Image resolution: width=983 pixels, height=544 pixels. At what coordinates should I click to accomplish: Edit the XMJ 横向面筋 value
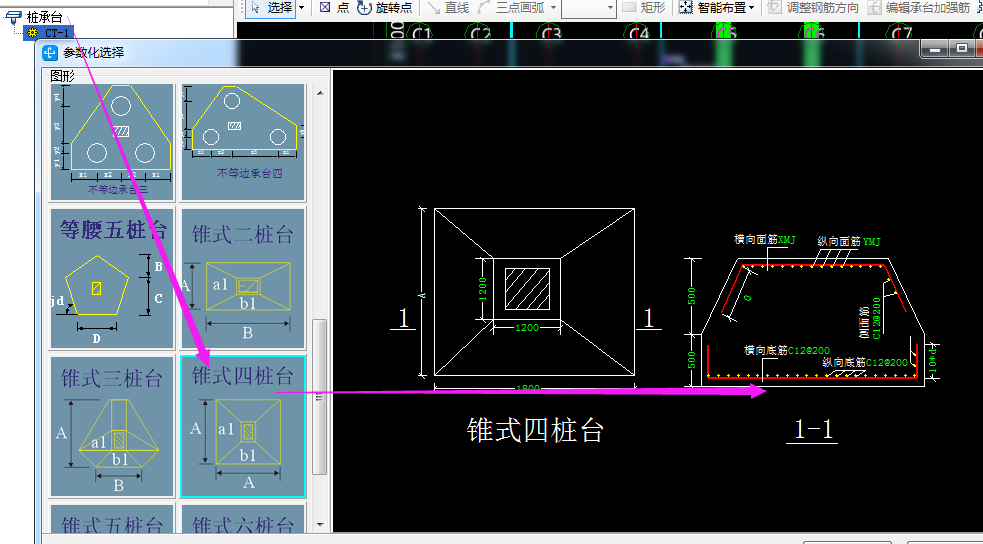tap(787, 239)
